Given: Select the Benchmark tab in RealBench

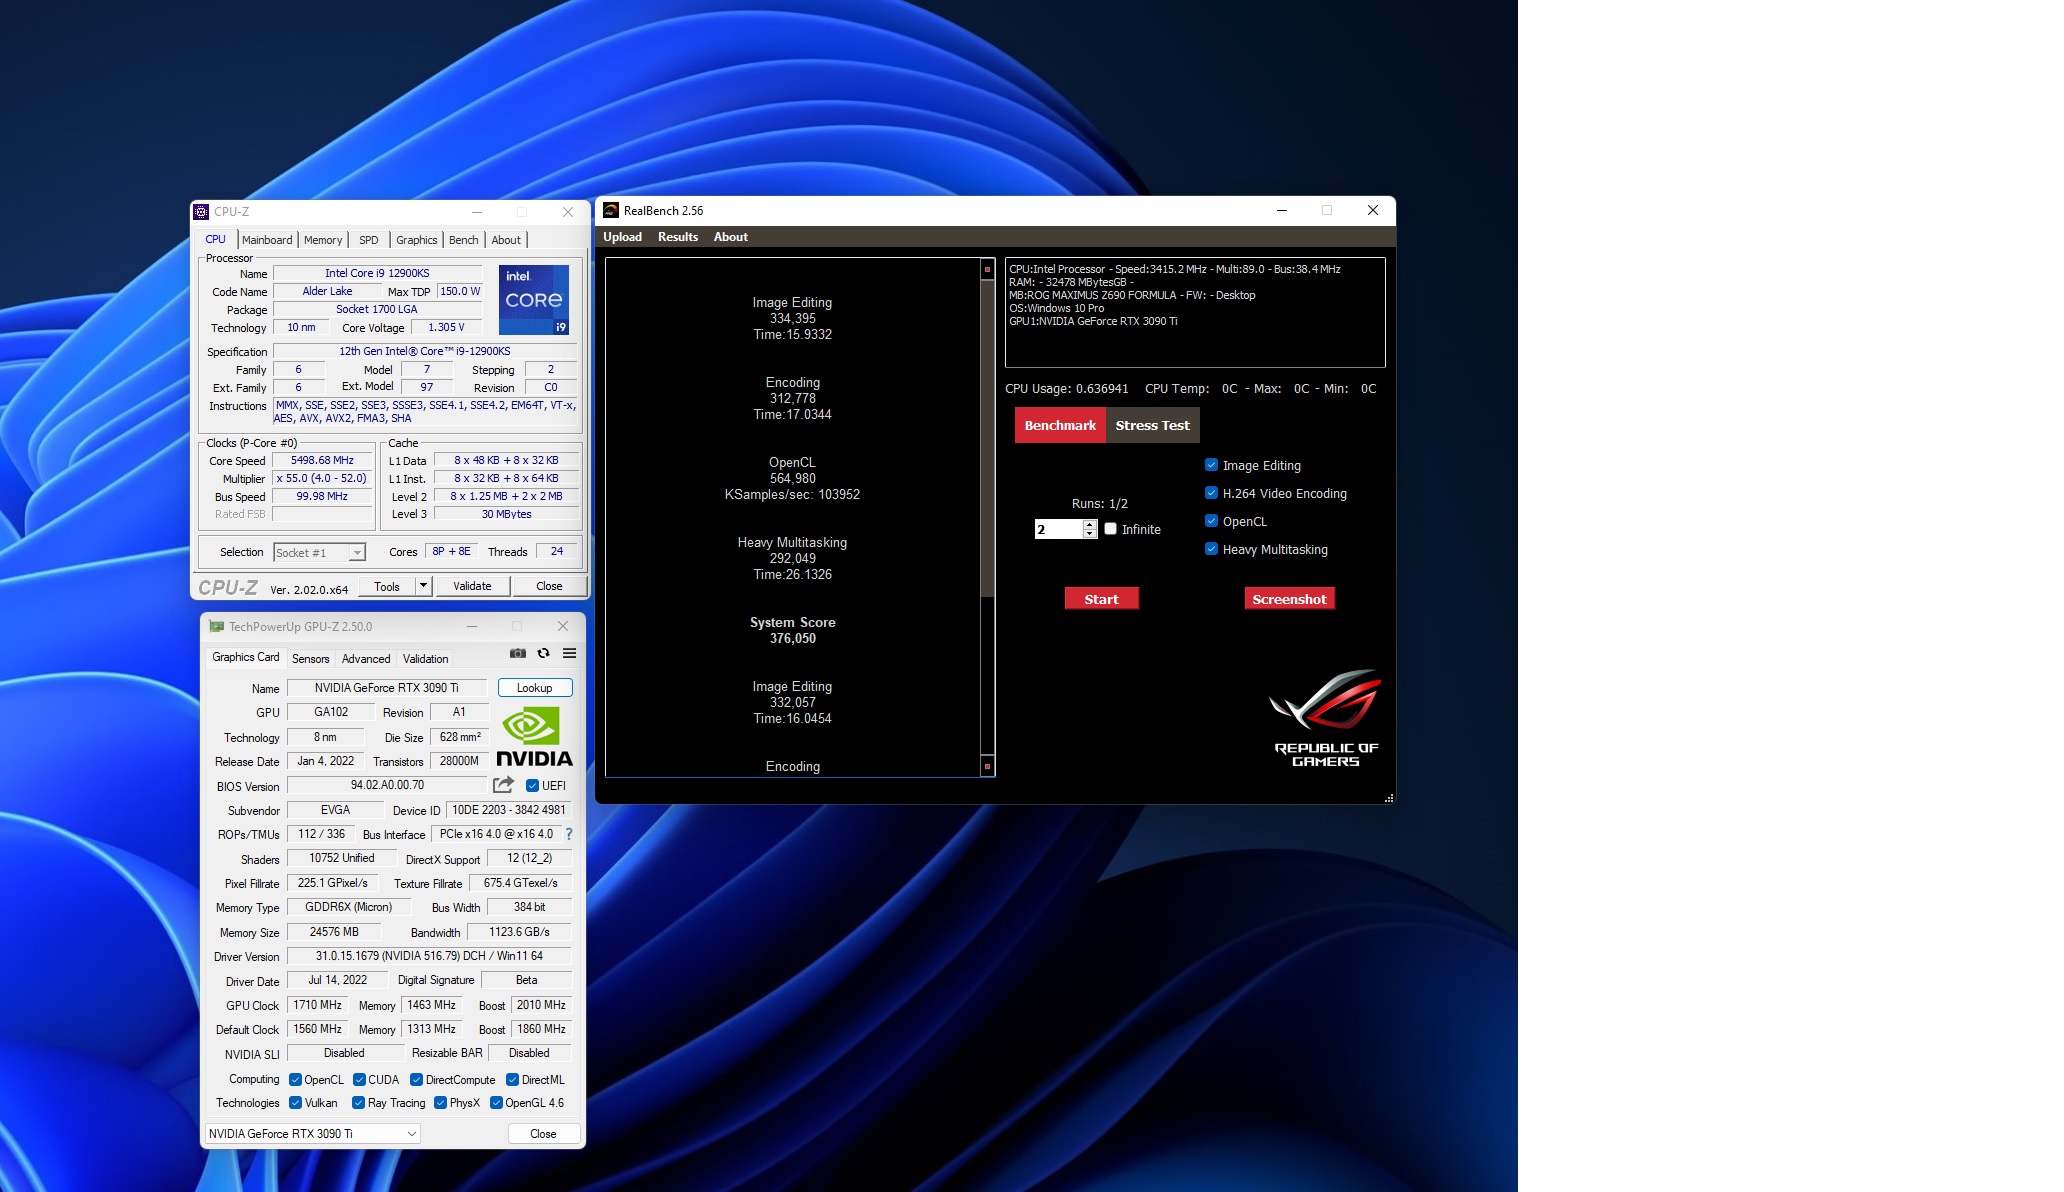Looking at the screenshot, I should 1060,425.
